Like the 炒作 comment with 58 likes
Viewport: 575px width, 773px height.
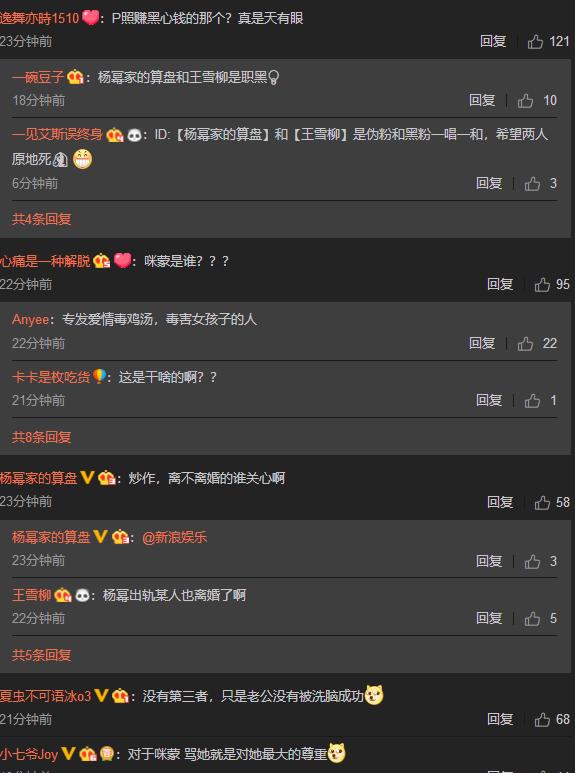point(542,502)
